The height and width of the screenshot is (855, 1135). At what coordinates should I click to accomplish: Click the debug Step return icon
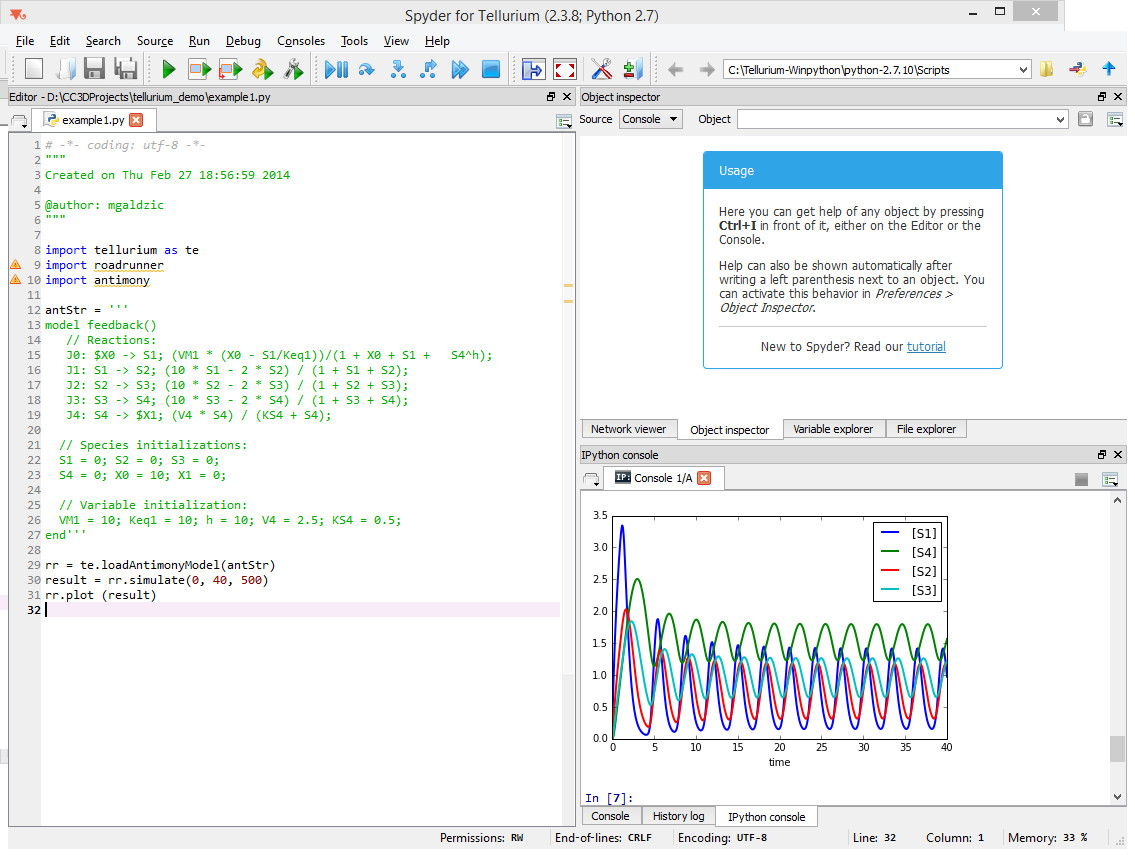[429, 70]
